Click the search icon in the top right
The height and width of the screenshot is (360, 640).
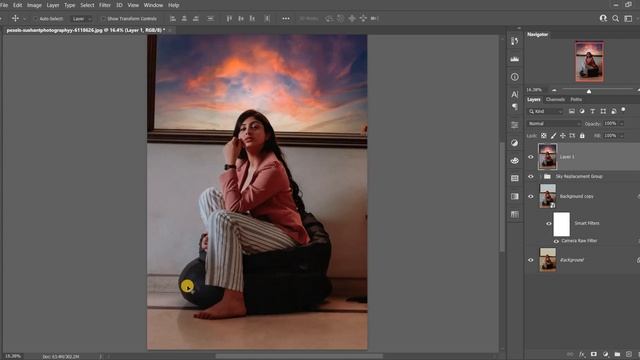click(x=616, y=18)
